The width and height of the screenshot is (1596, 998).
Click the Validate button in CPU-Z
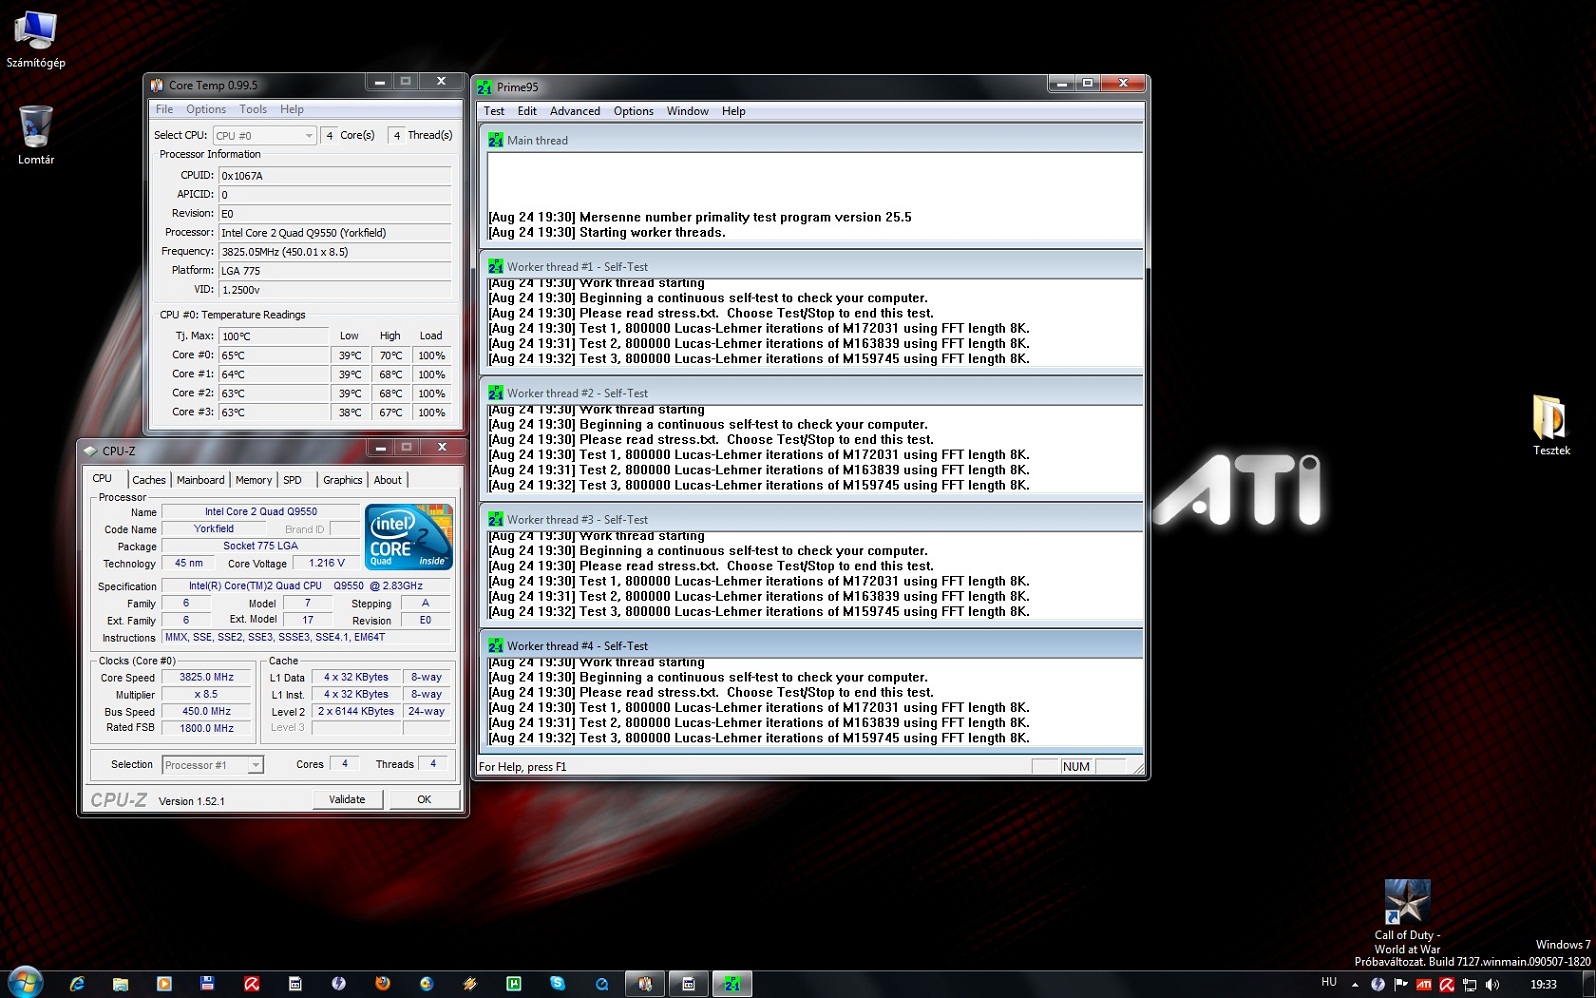[x=347, y=799]
